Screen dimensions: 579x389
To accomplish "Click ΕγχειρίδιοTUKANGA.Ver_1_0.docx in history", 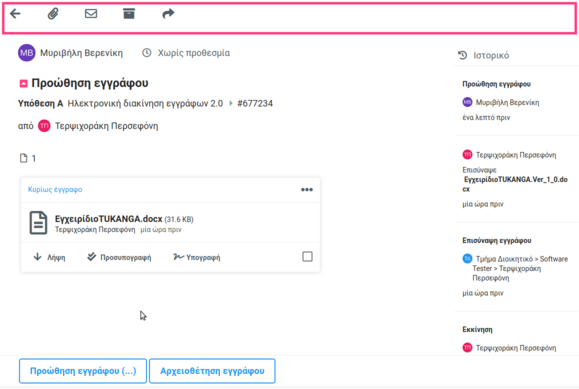I will tap(516, 184).
